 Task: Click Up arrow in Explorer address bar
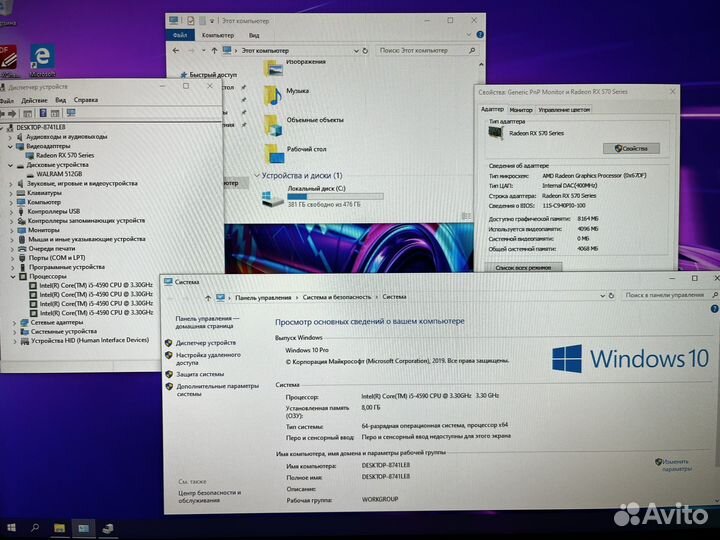214,51
